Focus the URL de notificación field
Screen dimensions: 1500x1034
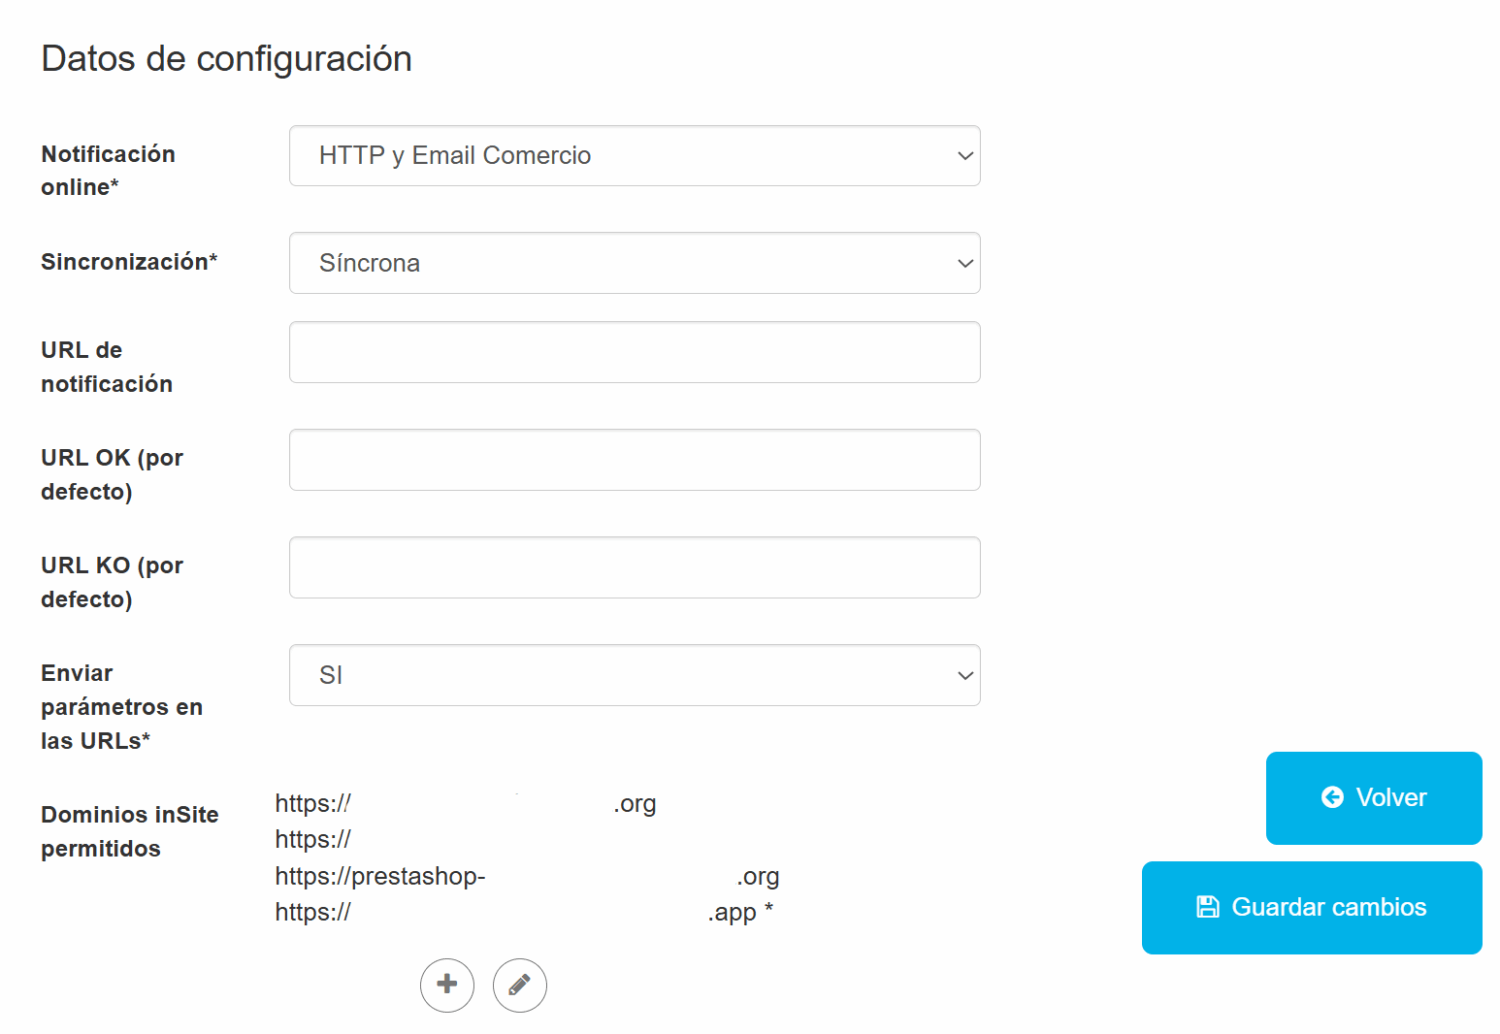[x=634, y=352]
